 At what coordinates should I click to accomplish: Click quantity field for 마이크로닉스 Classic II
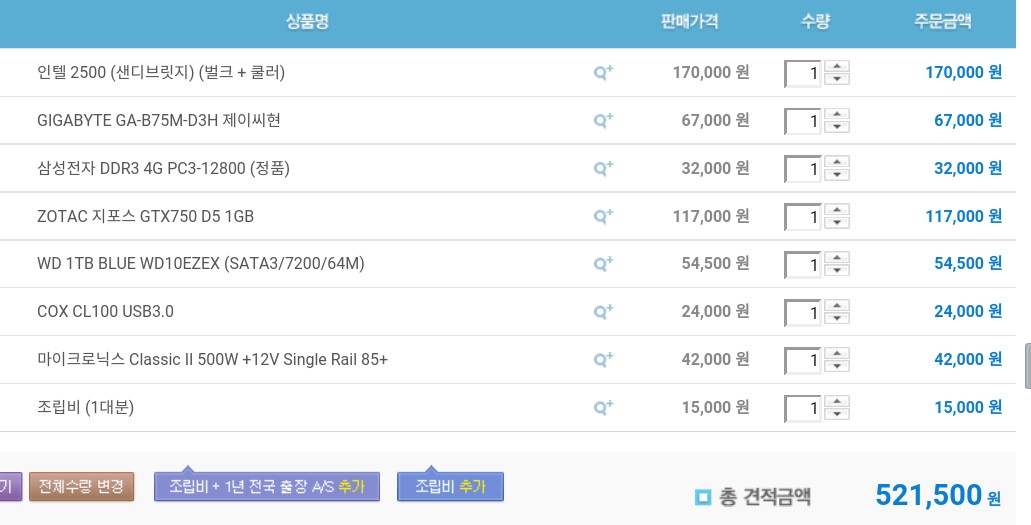coord(803,360)
